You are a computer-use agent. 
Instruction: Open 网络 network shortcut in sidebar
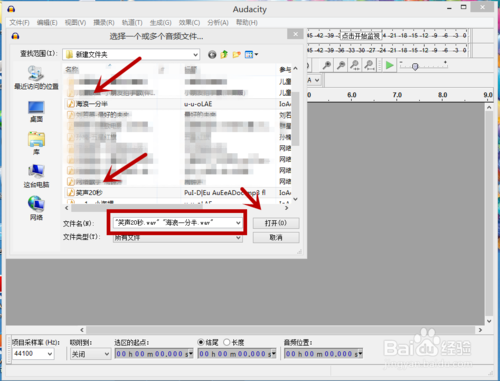36,208
